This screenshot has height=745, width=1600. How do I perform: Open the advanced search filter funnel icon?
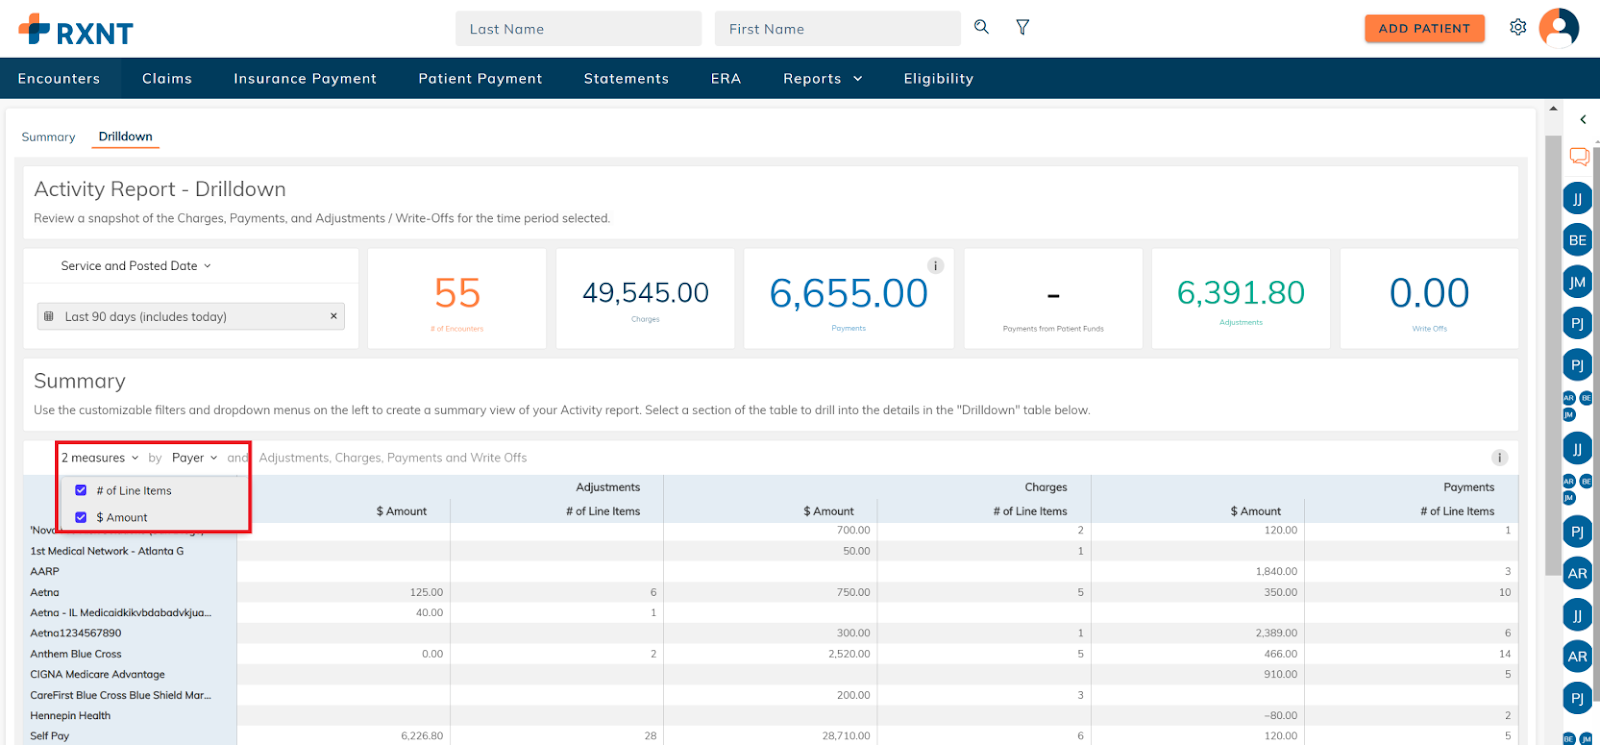[x=1022, y=27]
